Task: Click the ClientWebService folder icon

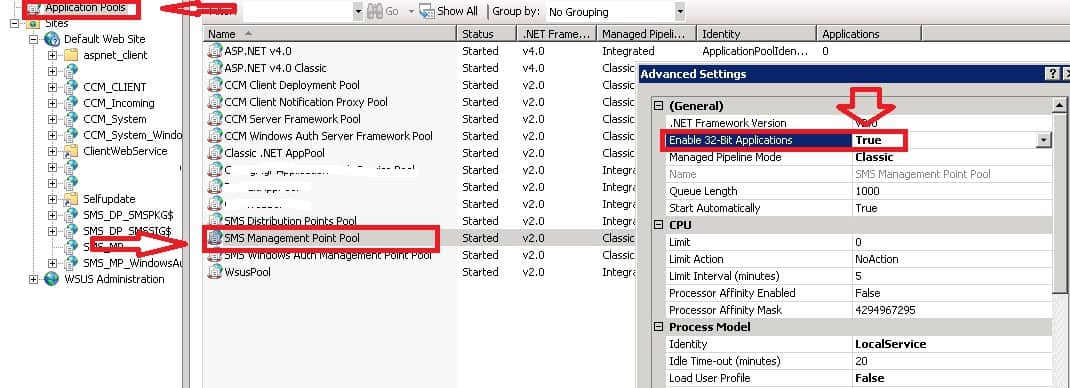Action: [x=70, y=151]
